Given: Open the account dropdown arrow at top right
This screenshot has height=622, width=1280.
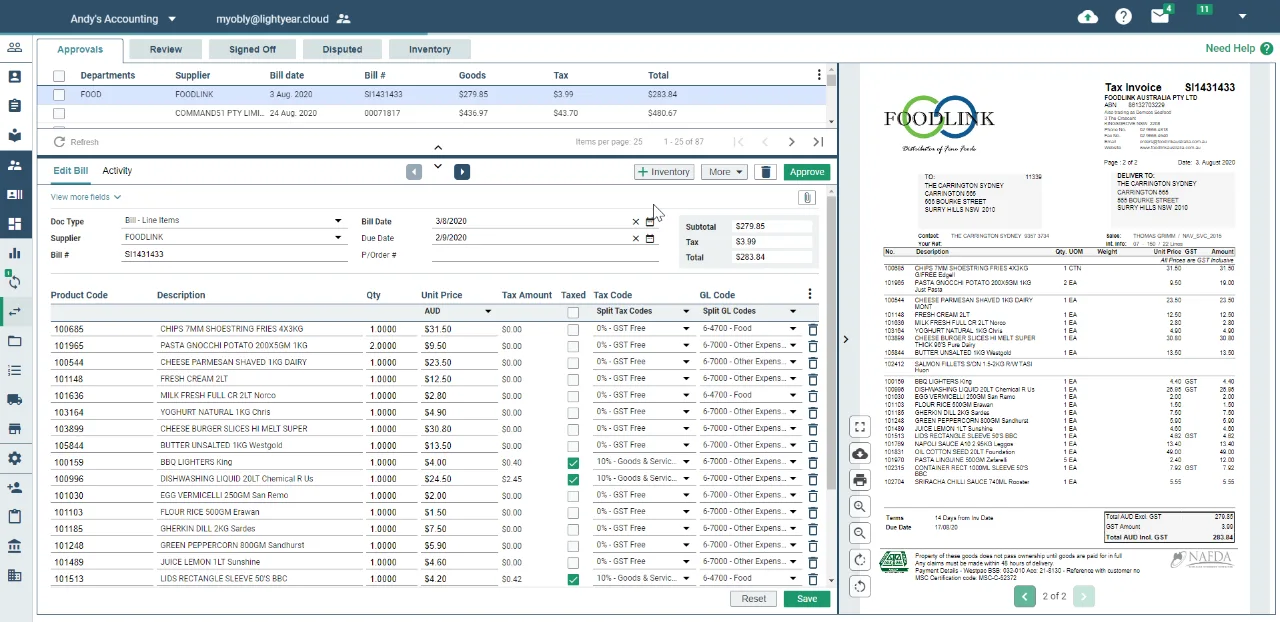Looking at the screenshot, I should tap(1243, 17).
